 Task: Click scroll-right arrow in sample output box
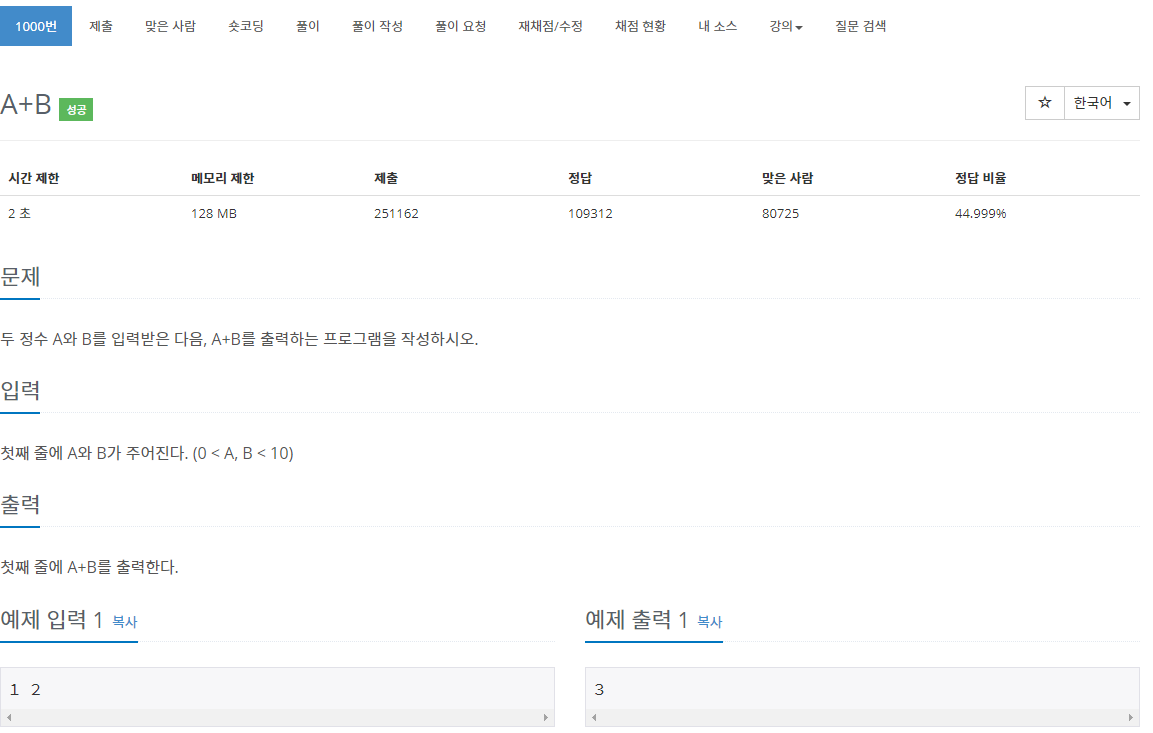pyautogui.click(x=1131, y=718)
